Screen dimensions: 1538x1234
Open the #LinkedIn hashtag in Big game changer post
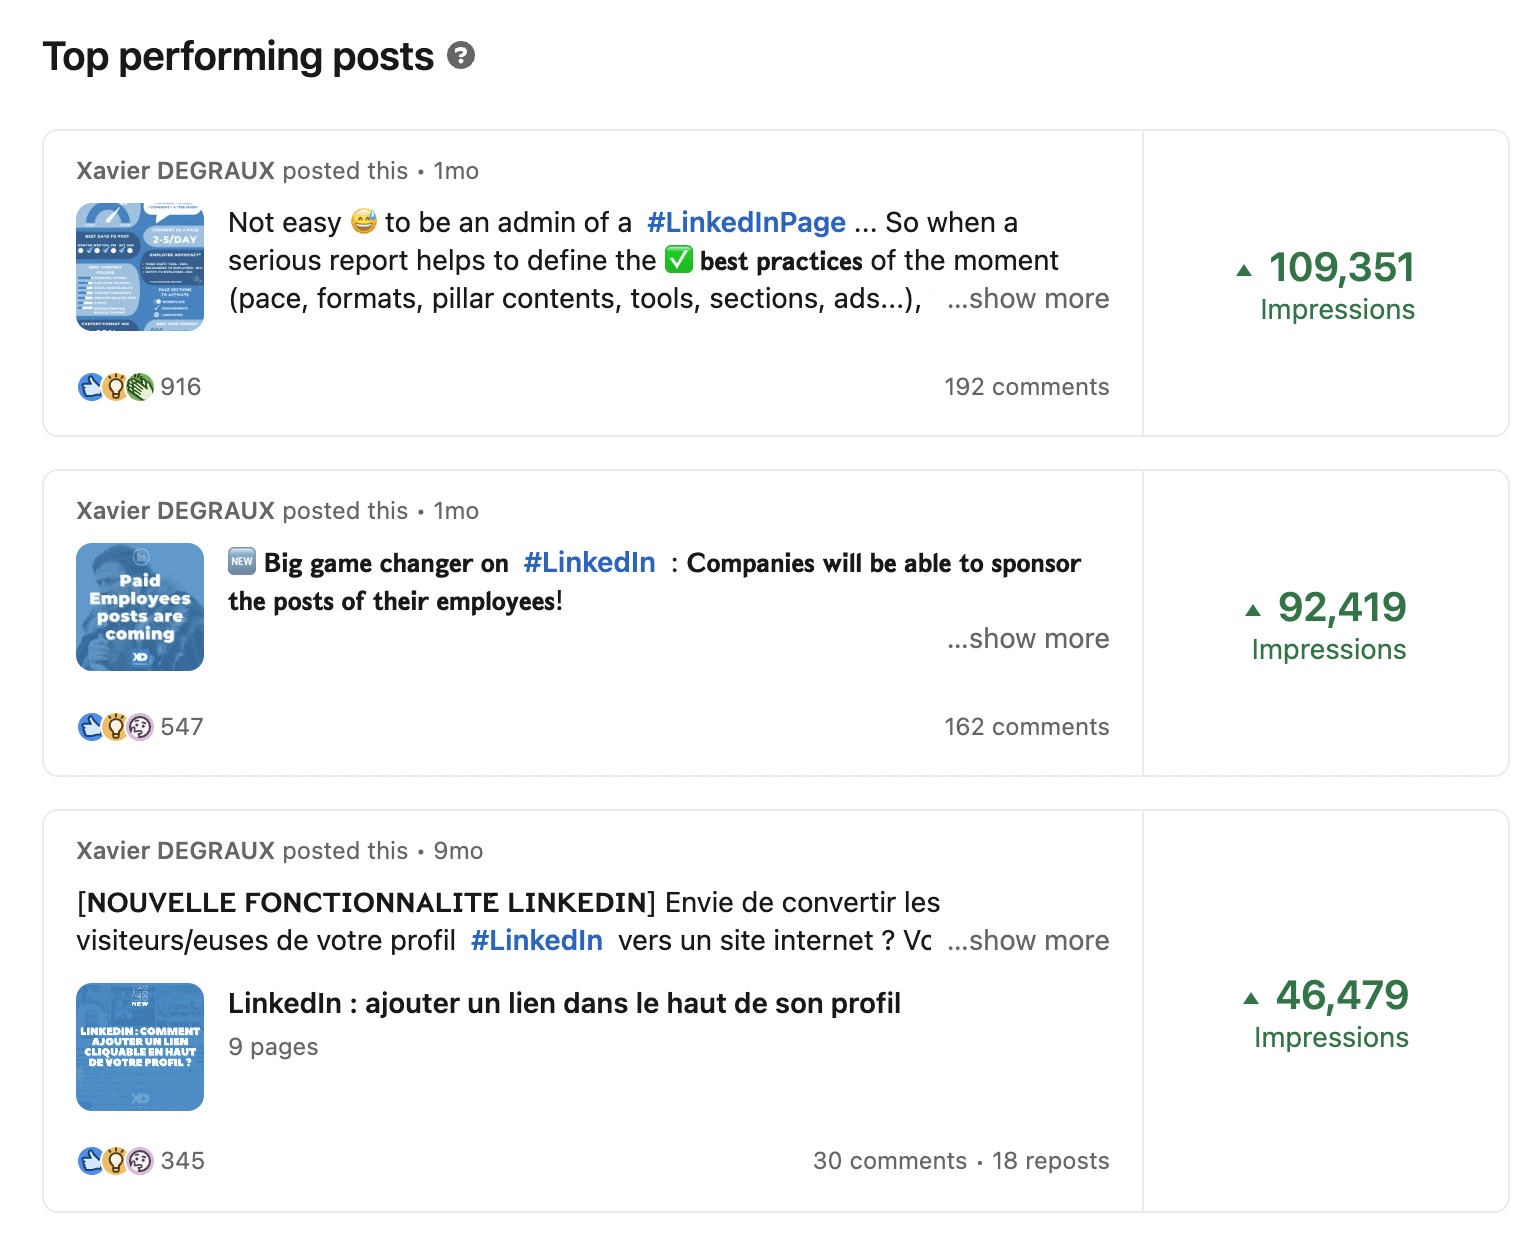coord(589,563)
